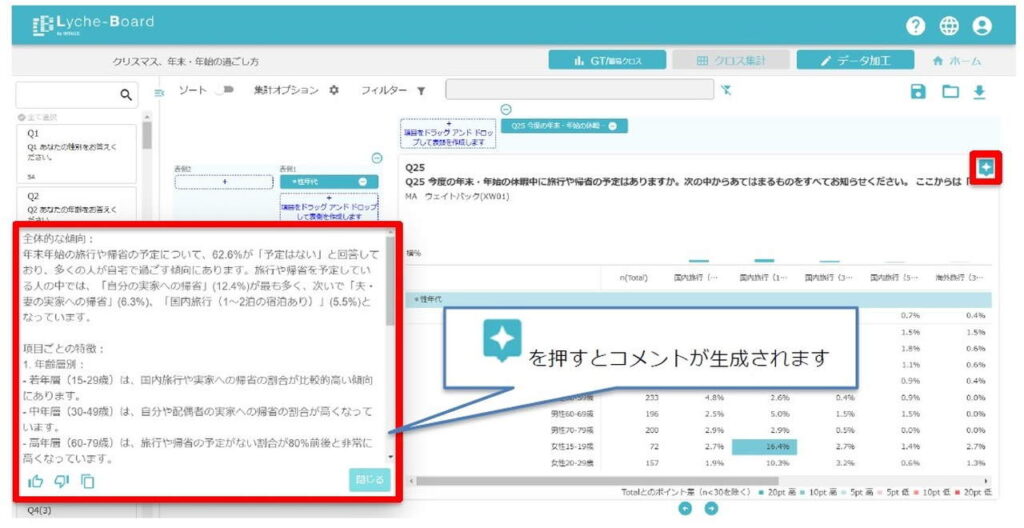Click the n(Total) column header

pos(633,278)
